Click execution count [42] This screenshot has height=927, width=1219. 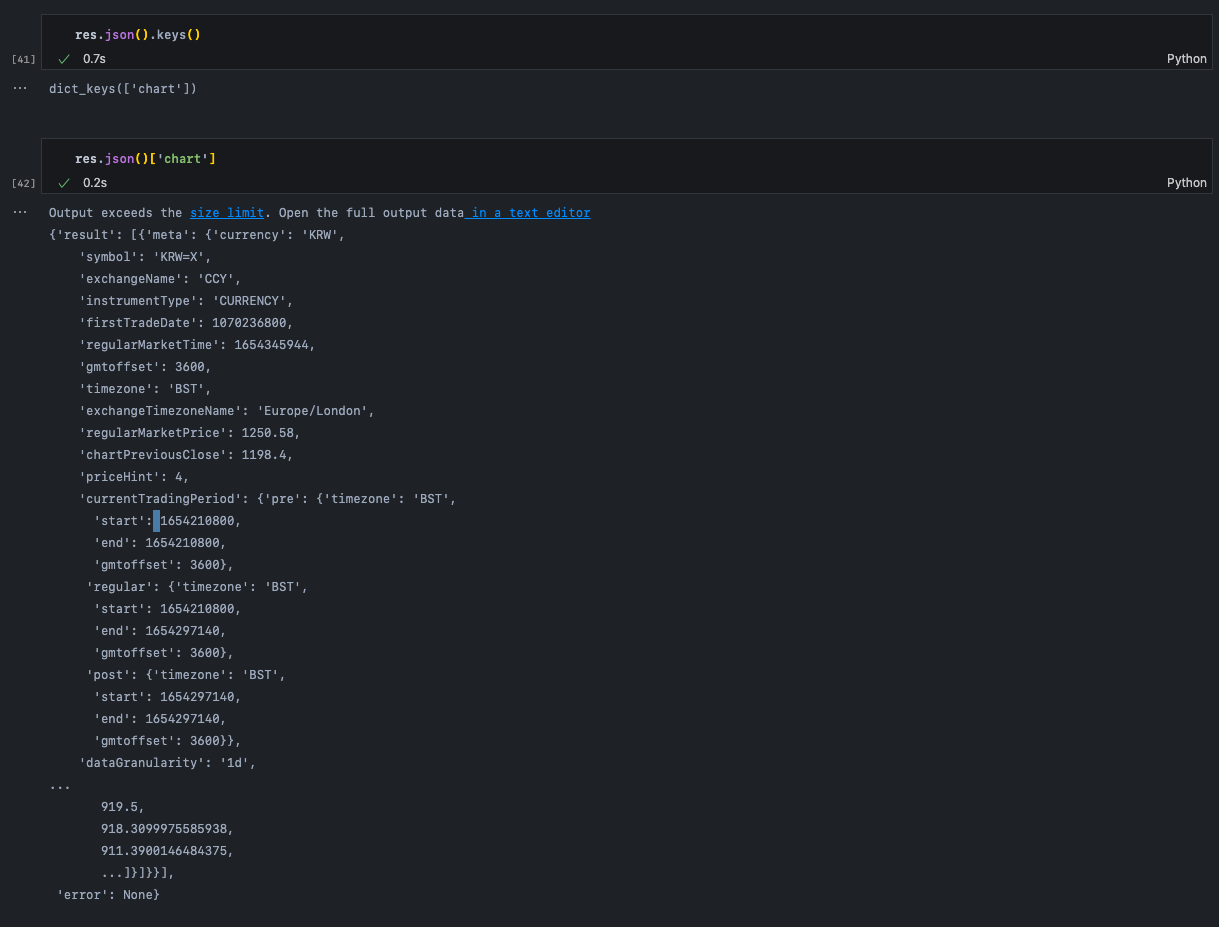(x=24, y=184)
